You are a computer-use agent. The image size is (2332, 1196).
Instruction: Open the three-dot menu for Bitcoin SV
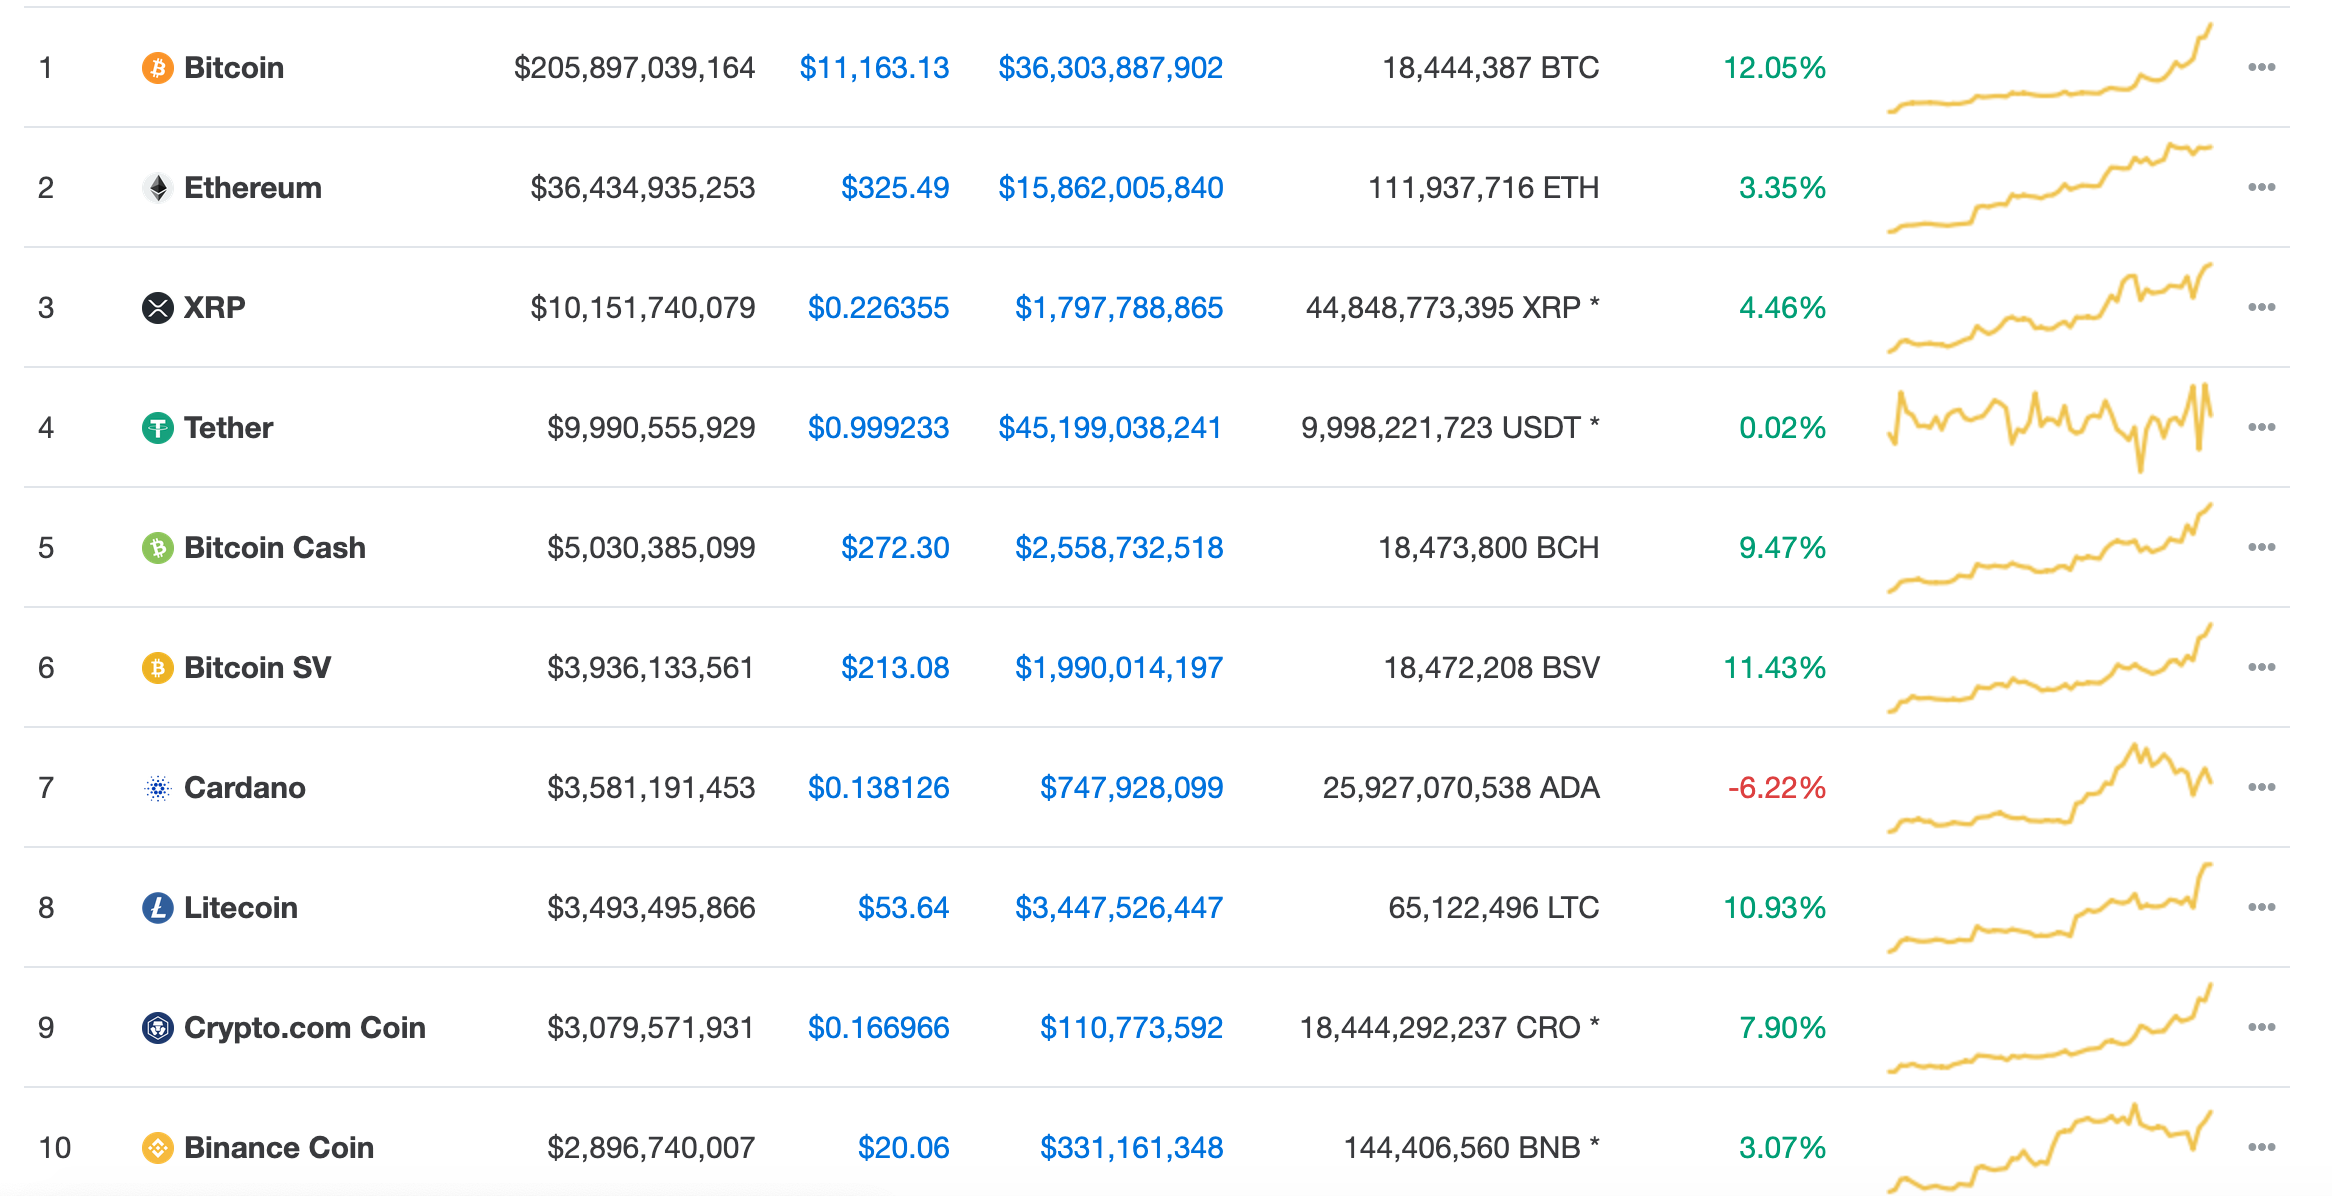[x=2261, y=668]
